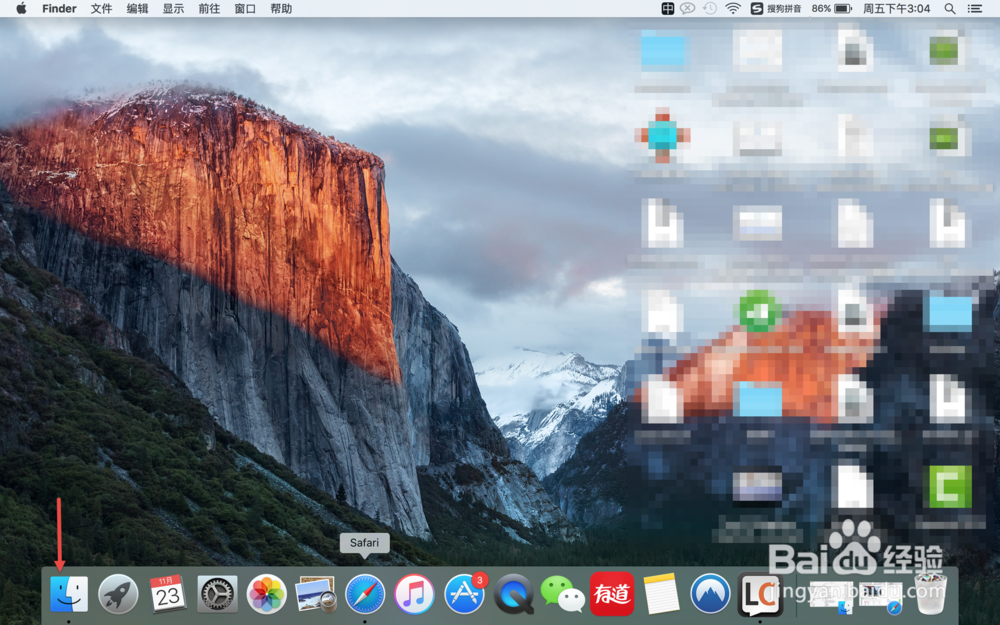Open Finder from the Dock

click(x=69, y=594)
